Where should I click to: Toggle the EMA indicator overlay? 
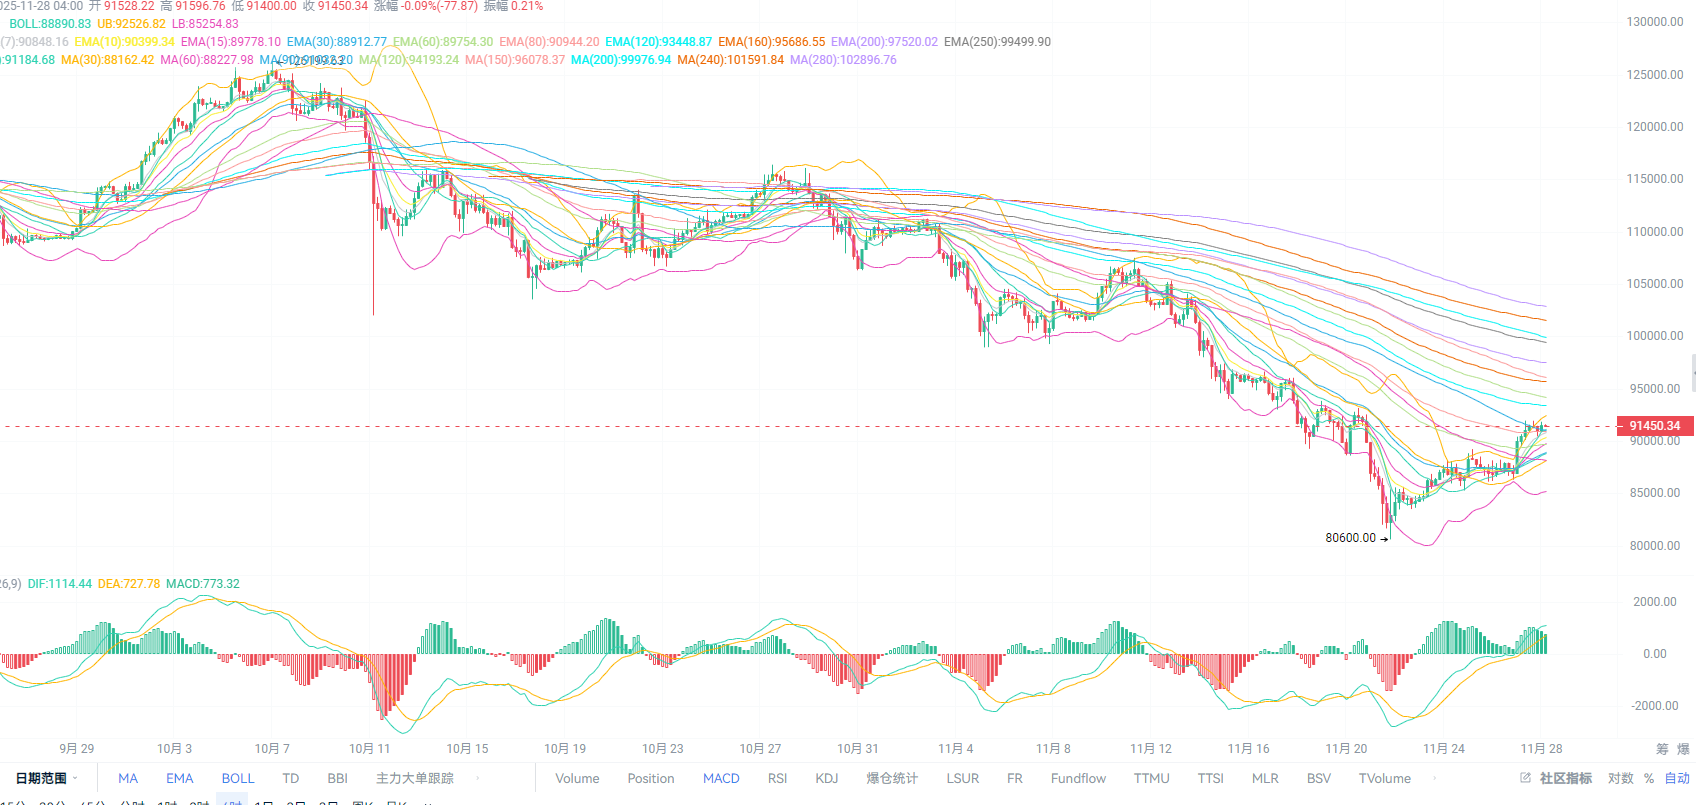pyautogui.click(x=180, y=778)
